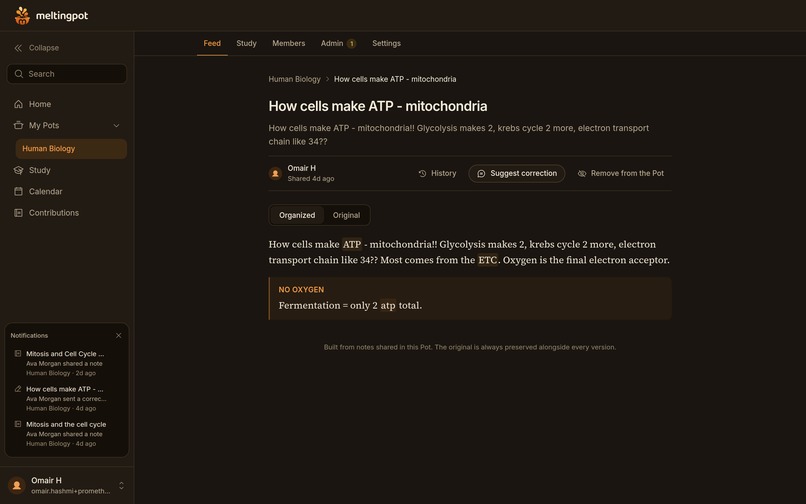Click the Suggest correction button
This screenshot has height=504, width=806.
point(517,173)
